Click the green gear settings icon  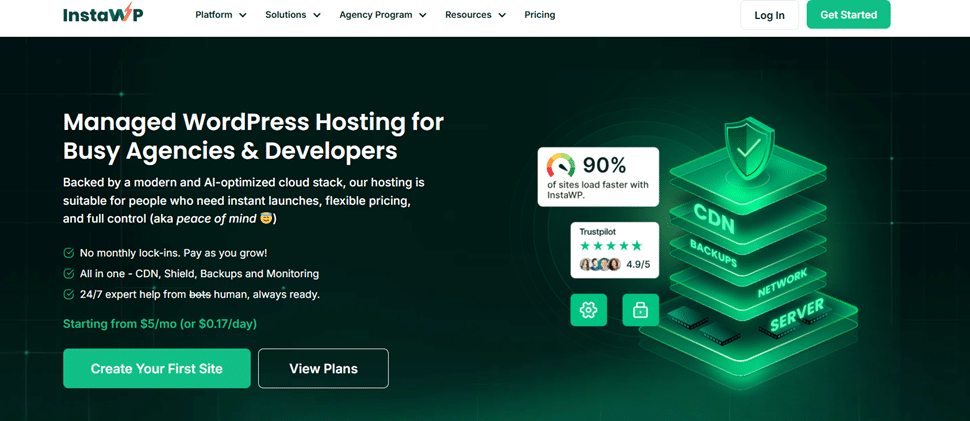point(588,310)
